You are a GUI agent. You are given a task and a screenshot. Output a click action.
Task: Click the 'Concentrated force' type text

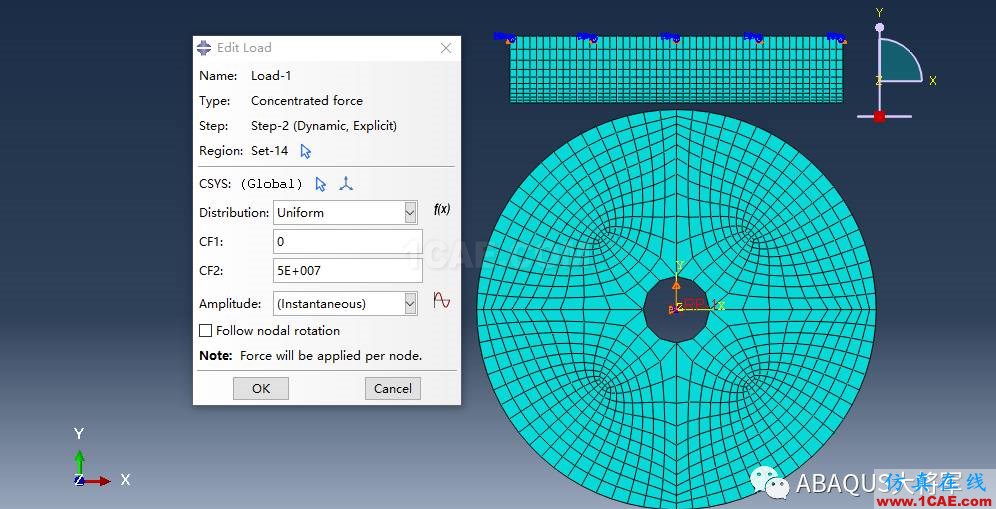(307, 100)
